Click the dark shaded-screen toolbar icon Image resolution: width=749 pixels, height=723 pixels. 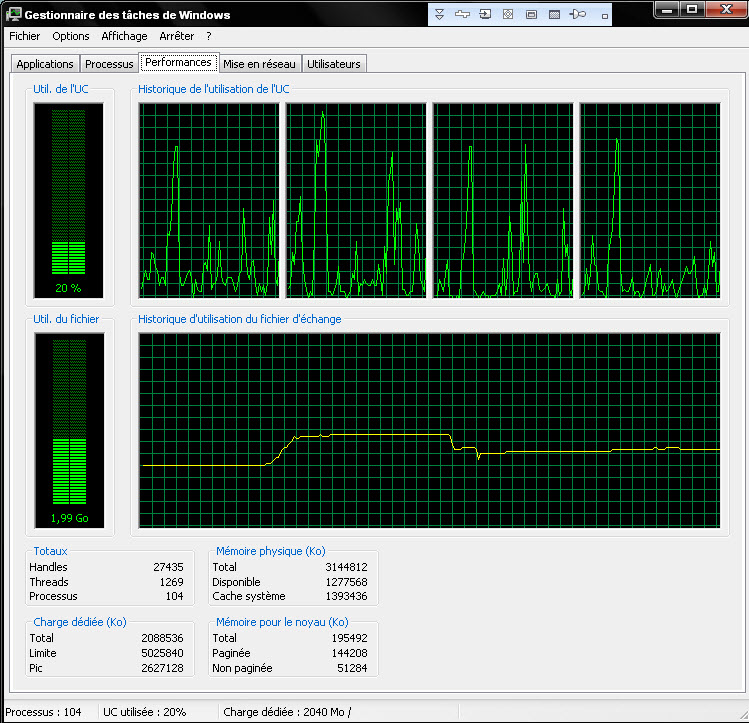(x=554, y=15)
